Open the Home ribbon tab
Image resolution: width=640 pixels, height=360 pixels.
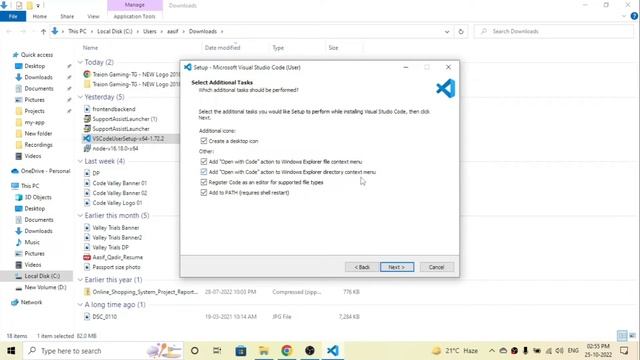[40, 16]
